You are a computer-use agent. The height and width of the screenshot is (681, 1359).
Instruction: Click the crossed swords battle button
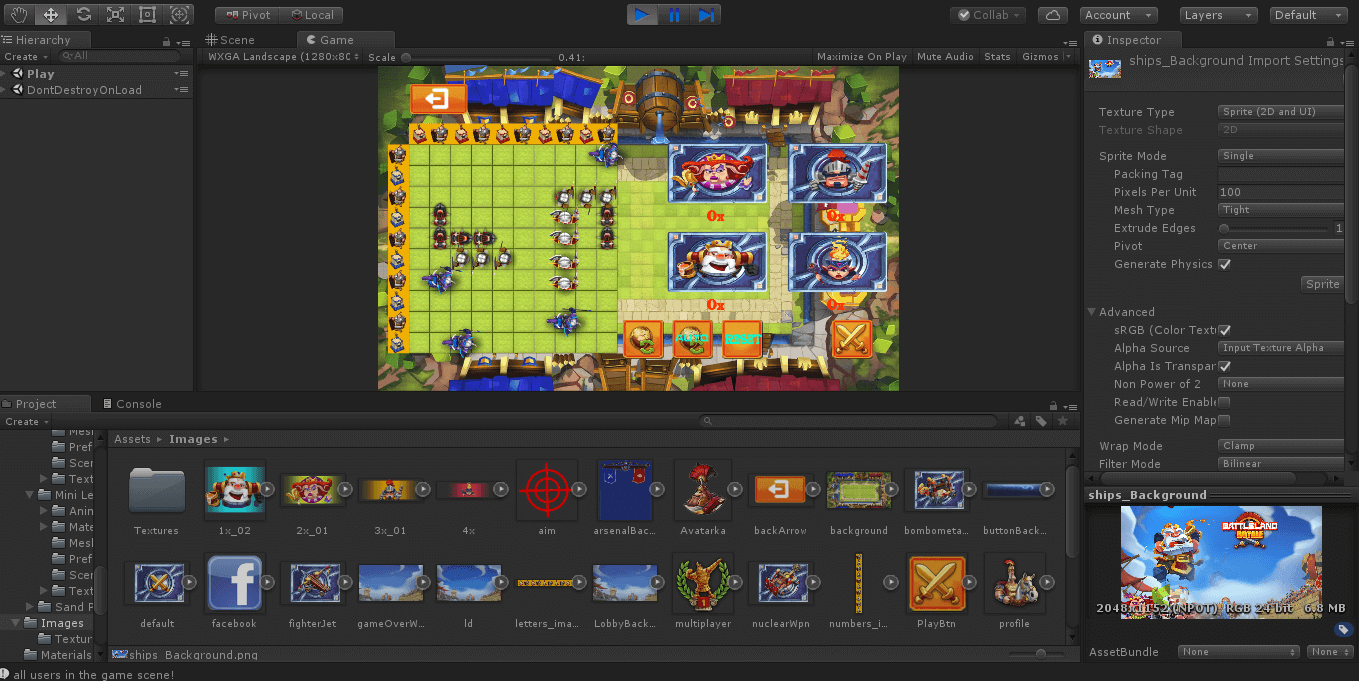pyautogui.click(x=853, y=338)
